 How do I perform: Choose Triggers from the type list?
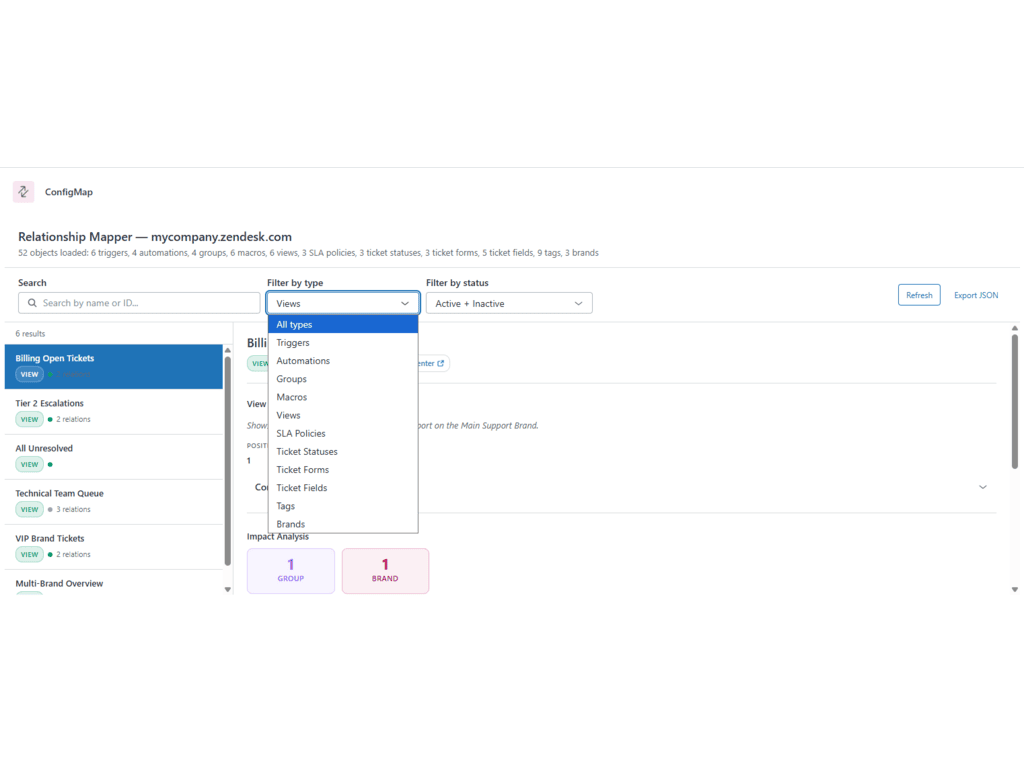pos(343,343)
